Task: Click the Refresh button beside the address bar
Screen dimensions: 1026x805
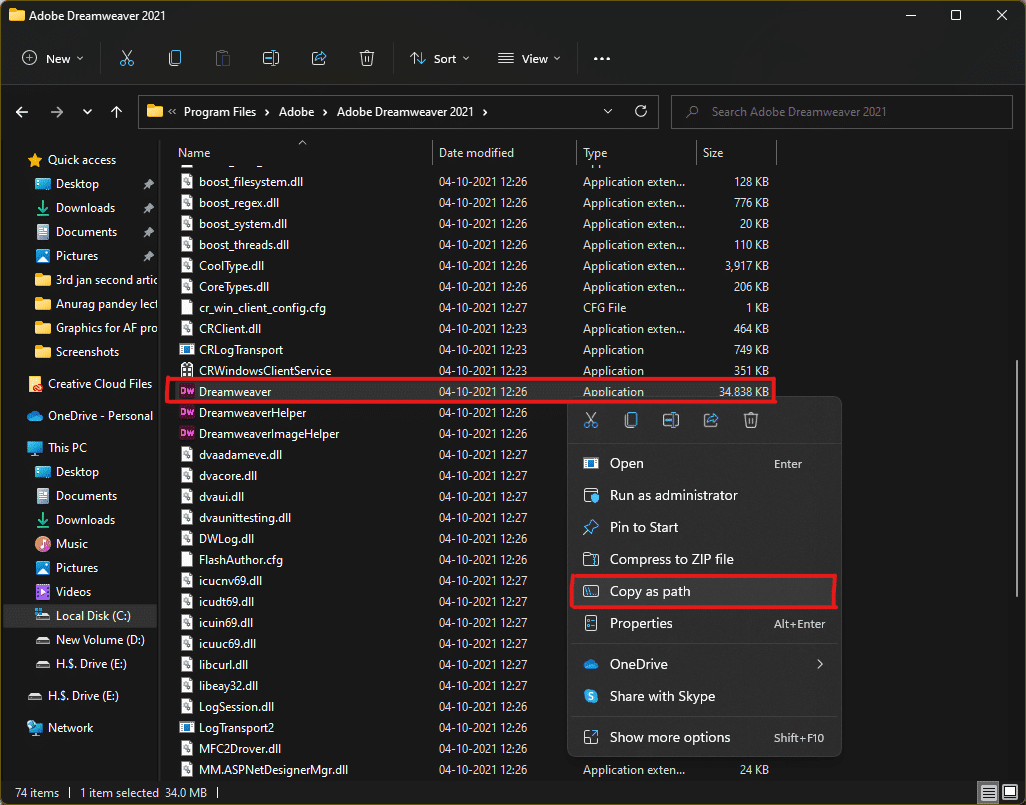Action: 641,112
